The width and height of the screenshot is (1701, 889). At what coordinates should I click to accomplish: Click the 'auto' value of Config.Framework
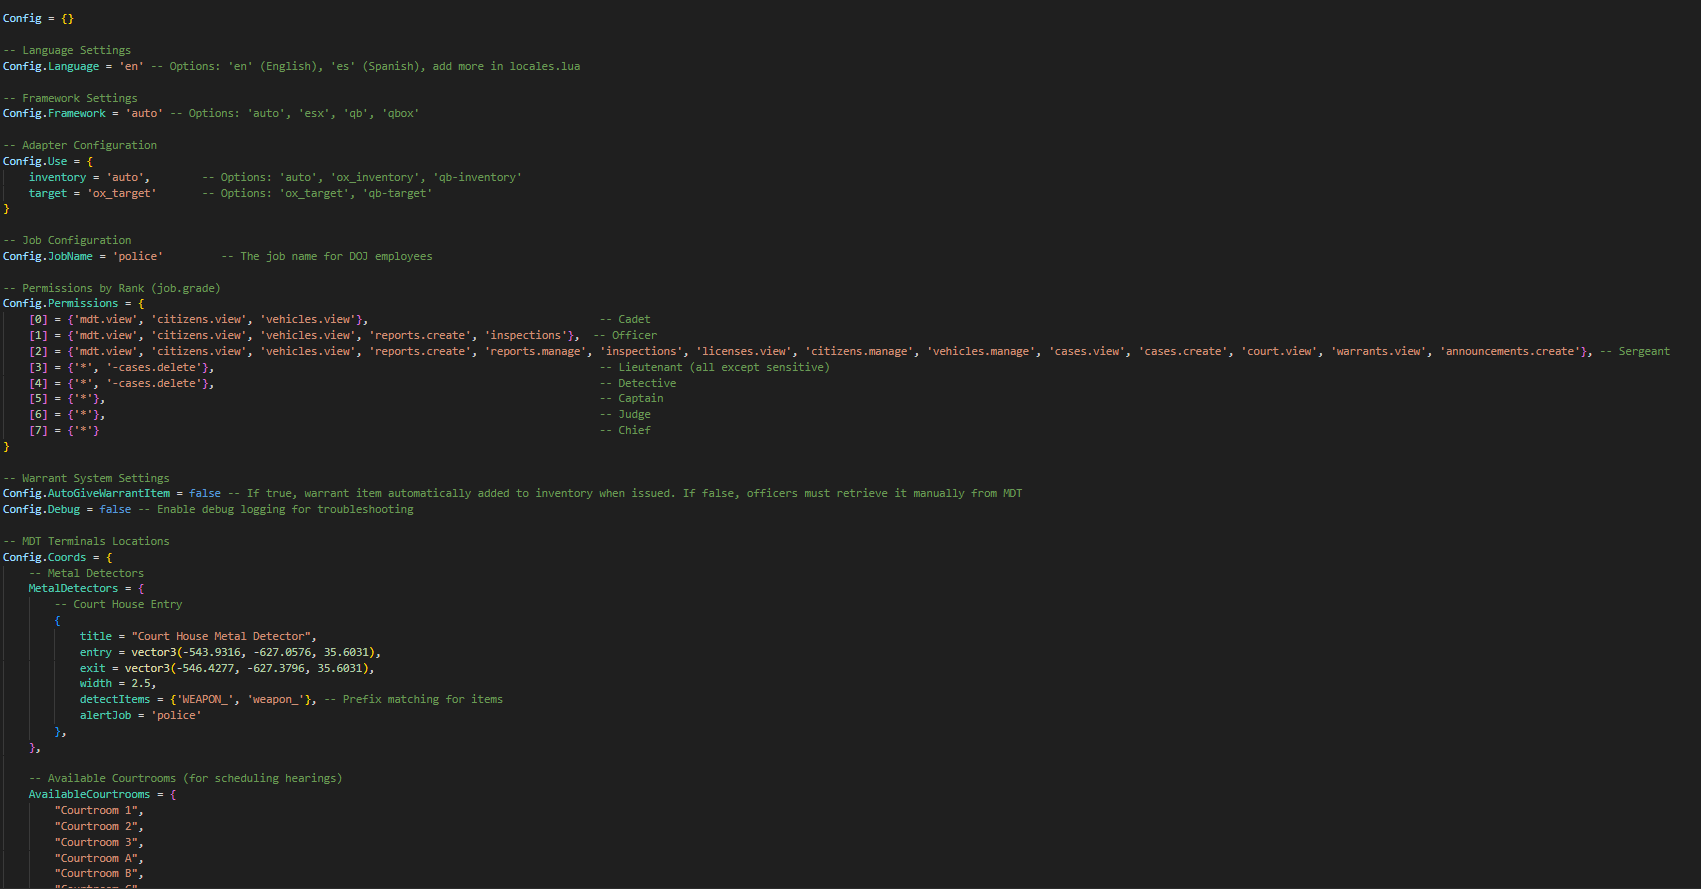tap(144, 113)
